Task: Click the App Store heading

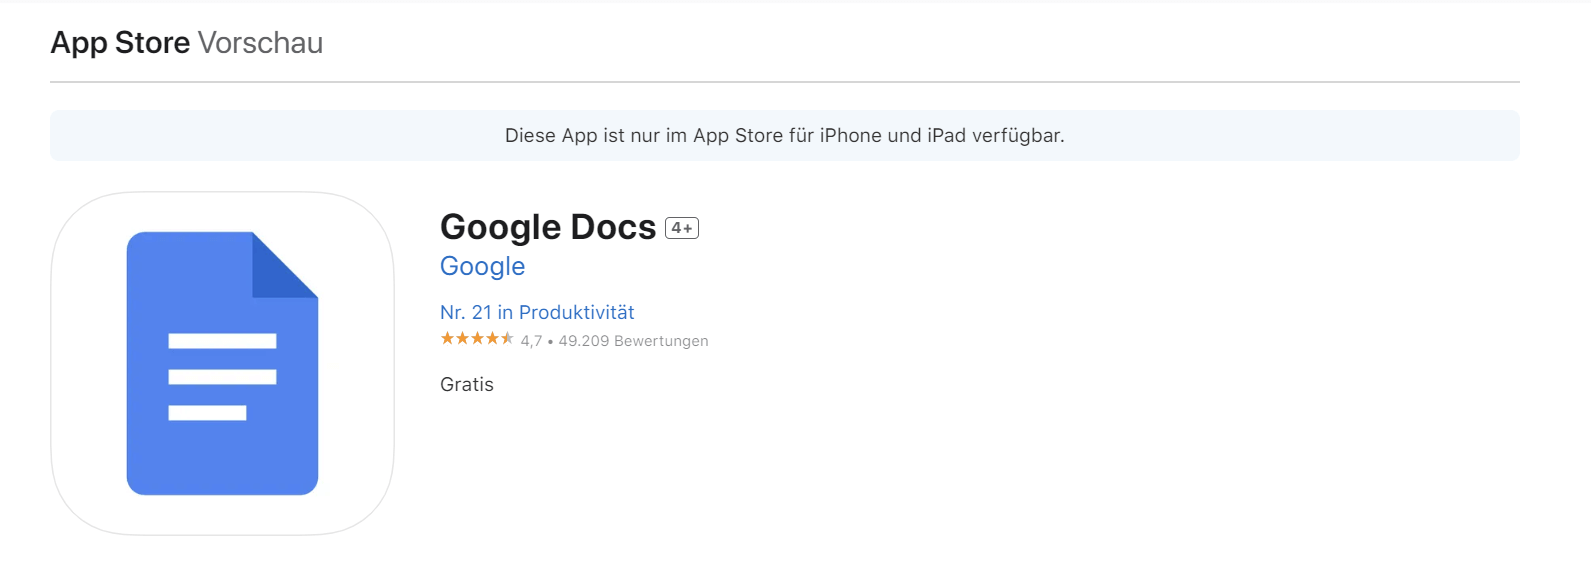Action: [120, 43]
